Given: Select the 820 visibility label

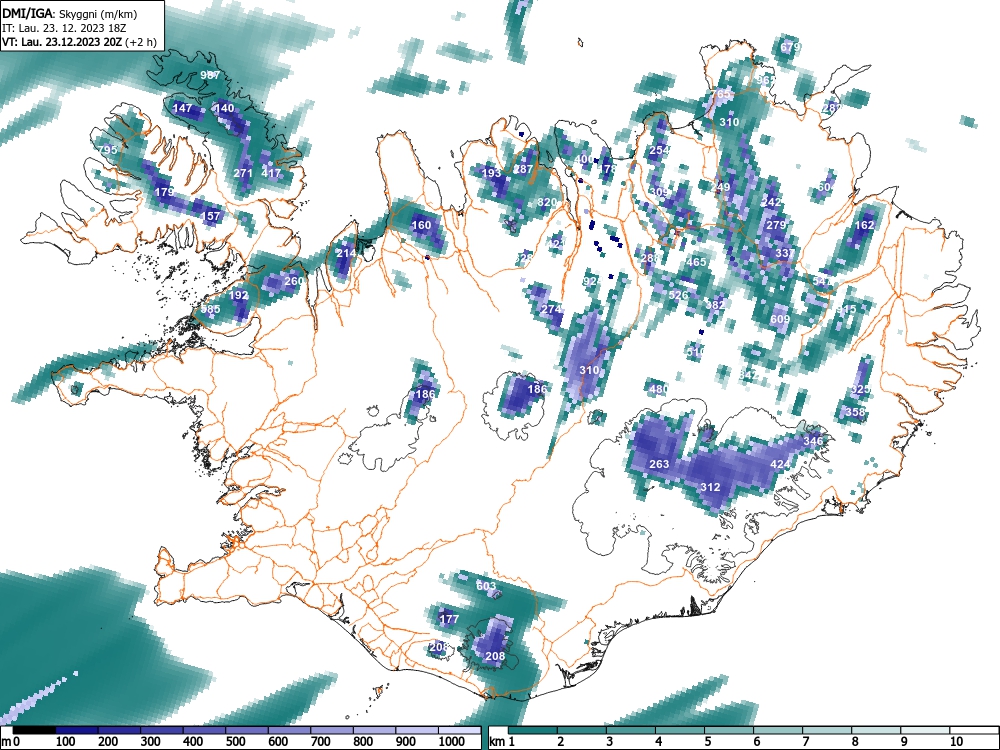Looking at the screenshot, I should pos(547,202).
